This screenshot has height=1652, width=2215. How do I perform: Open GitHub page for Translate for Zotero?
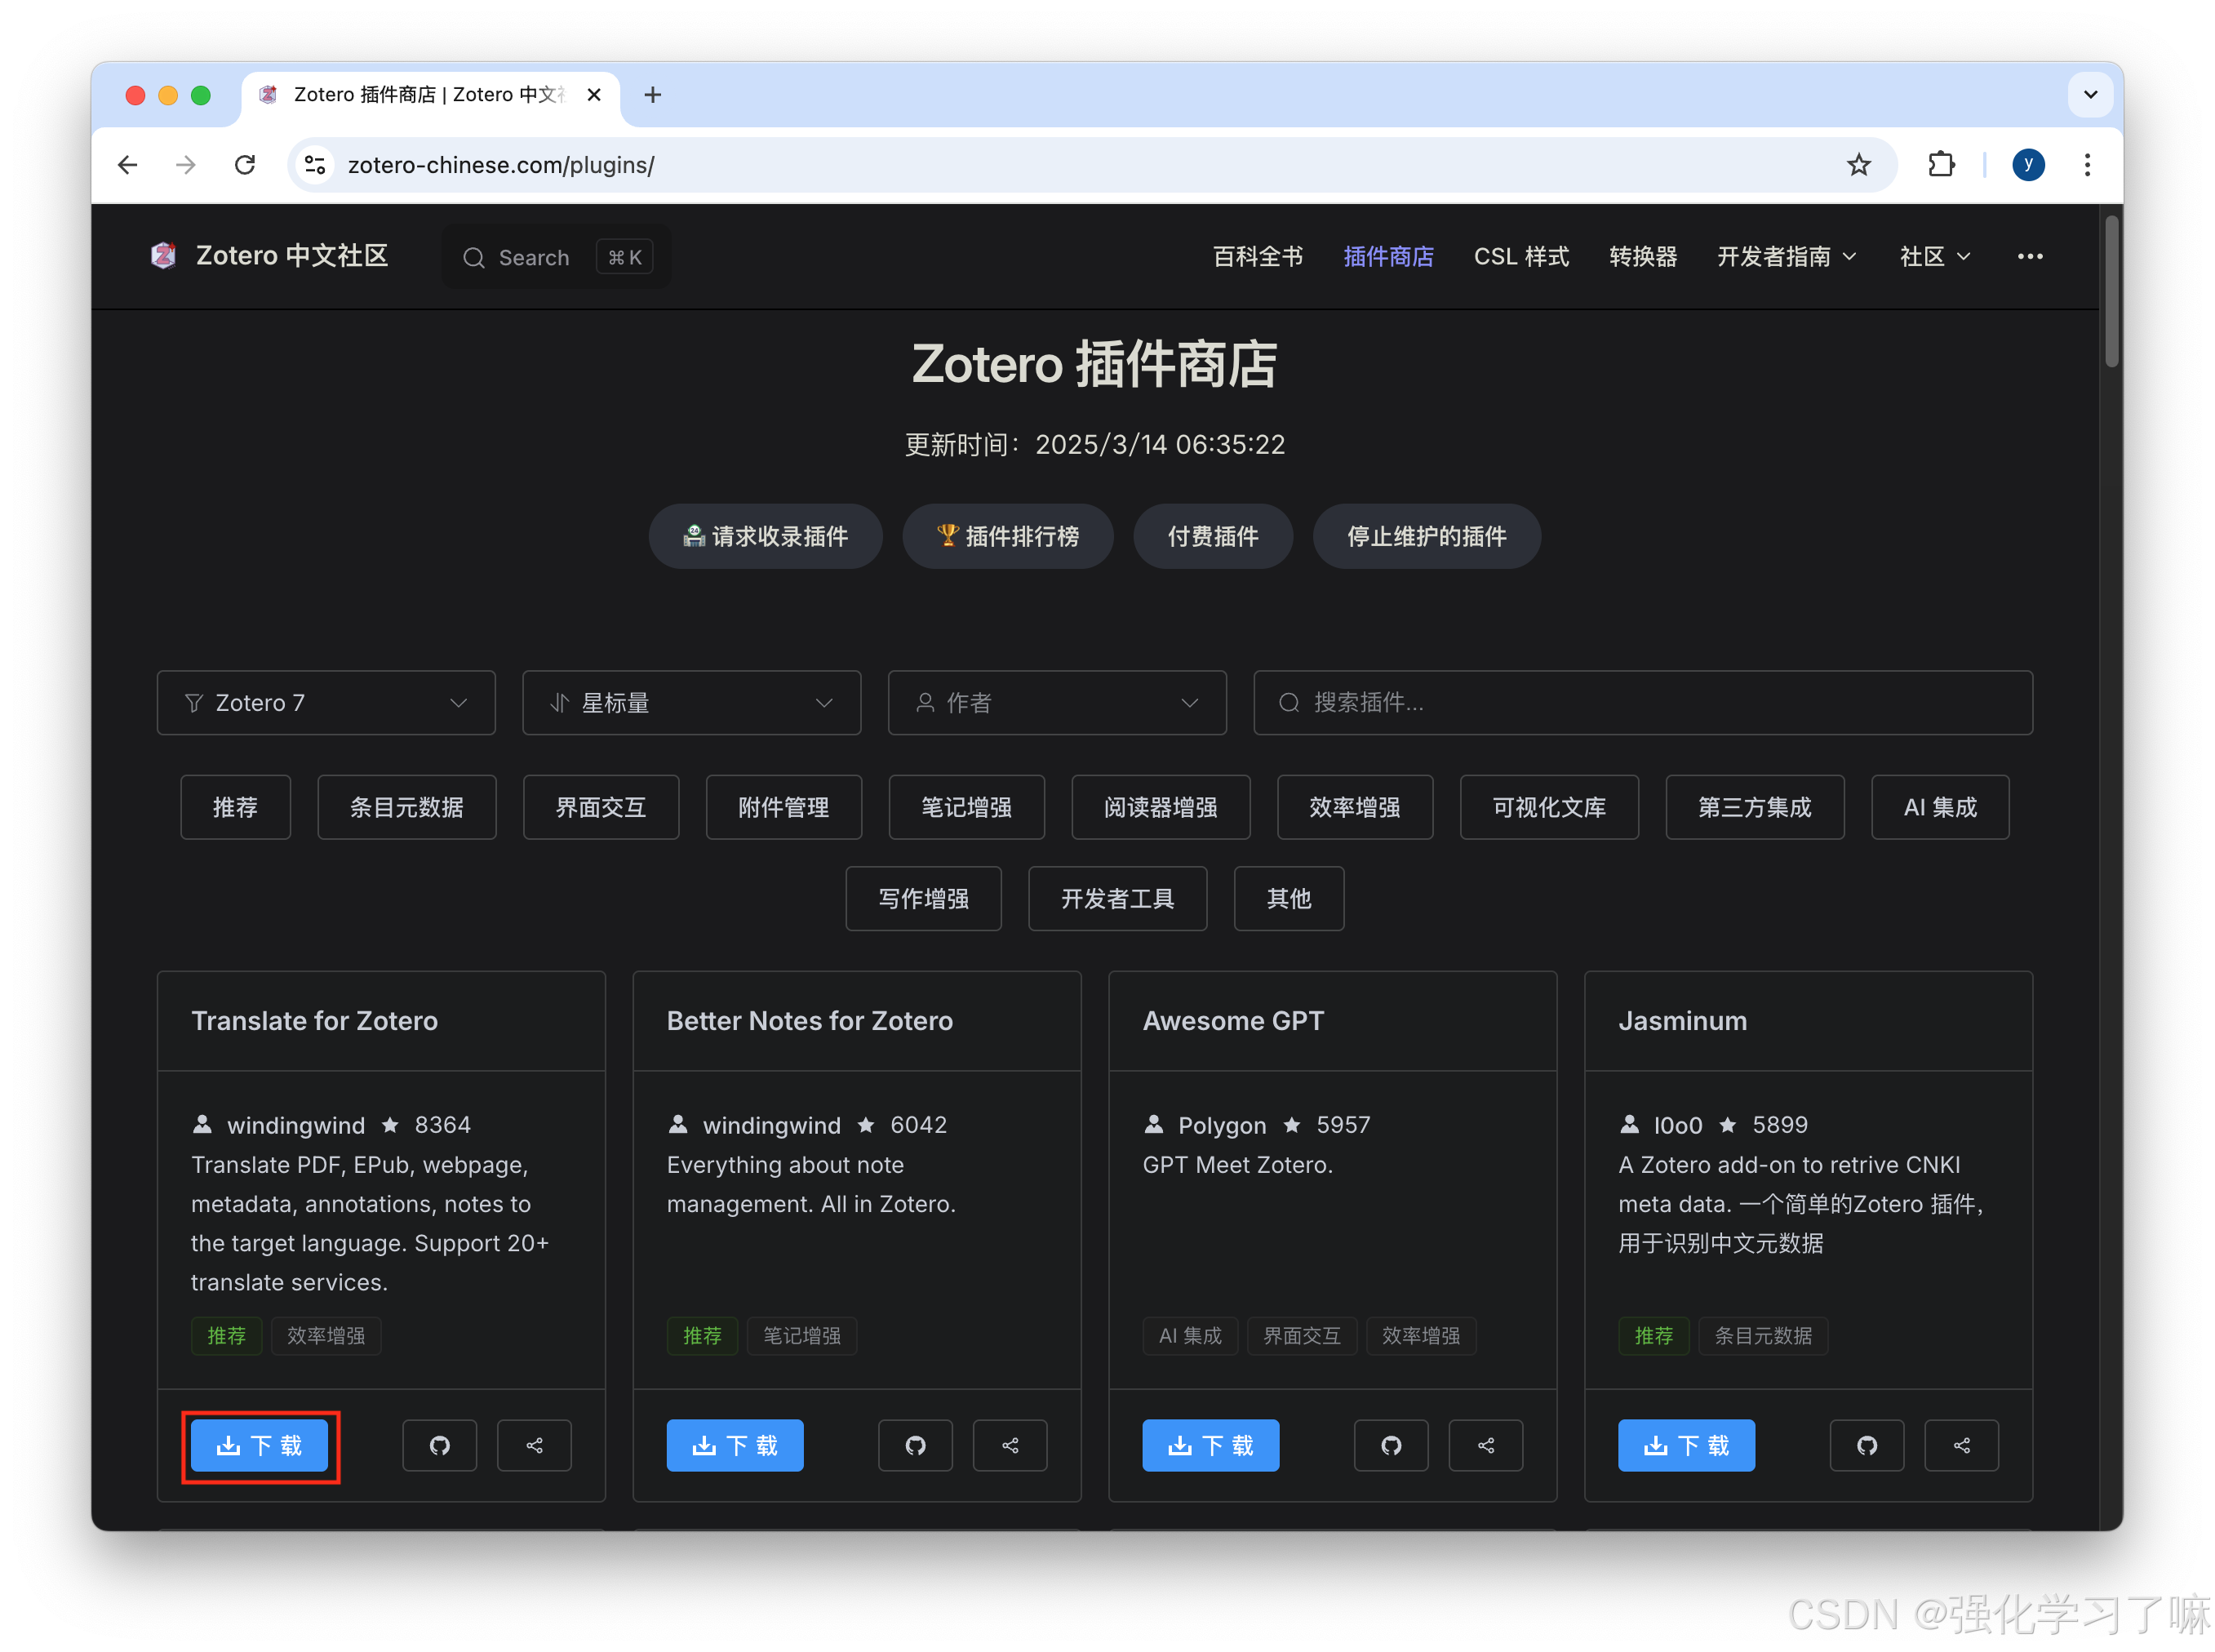click(439, 1445)
